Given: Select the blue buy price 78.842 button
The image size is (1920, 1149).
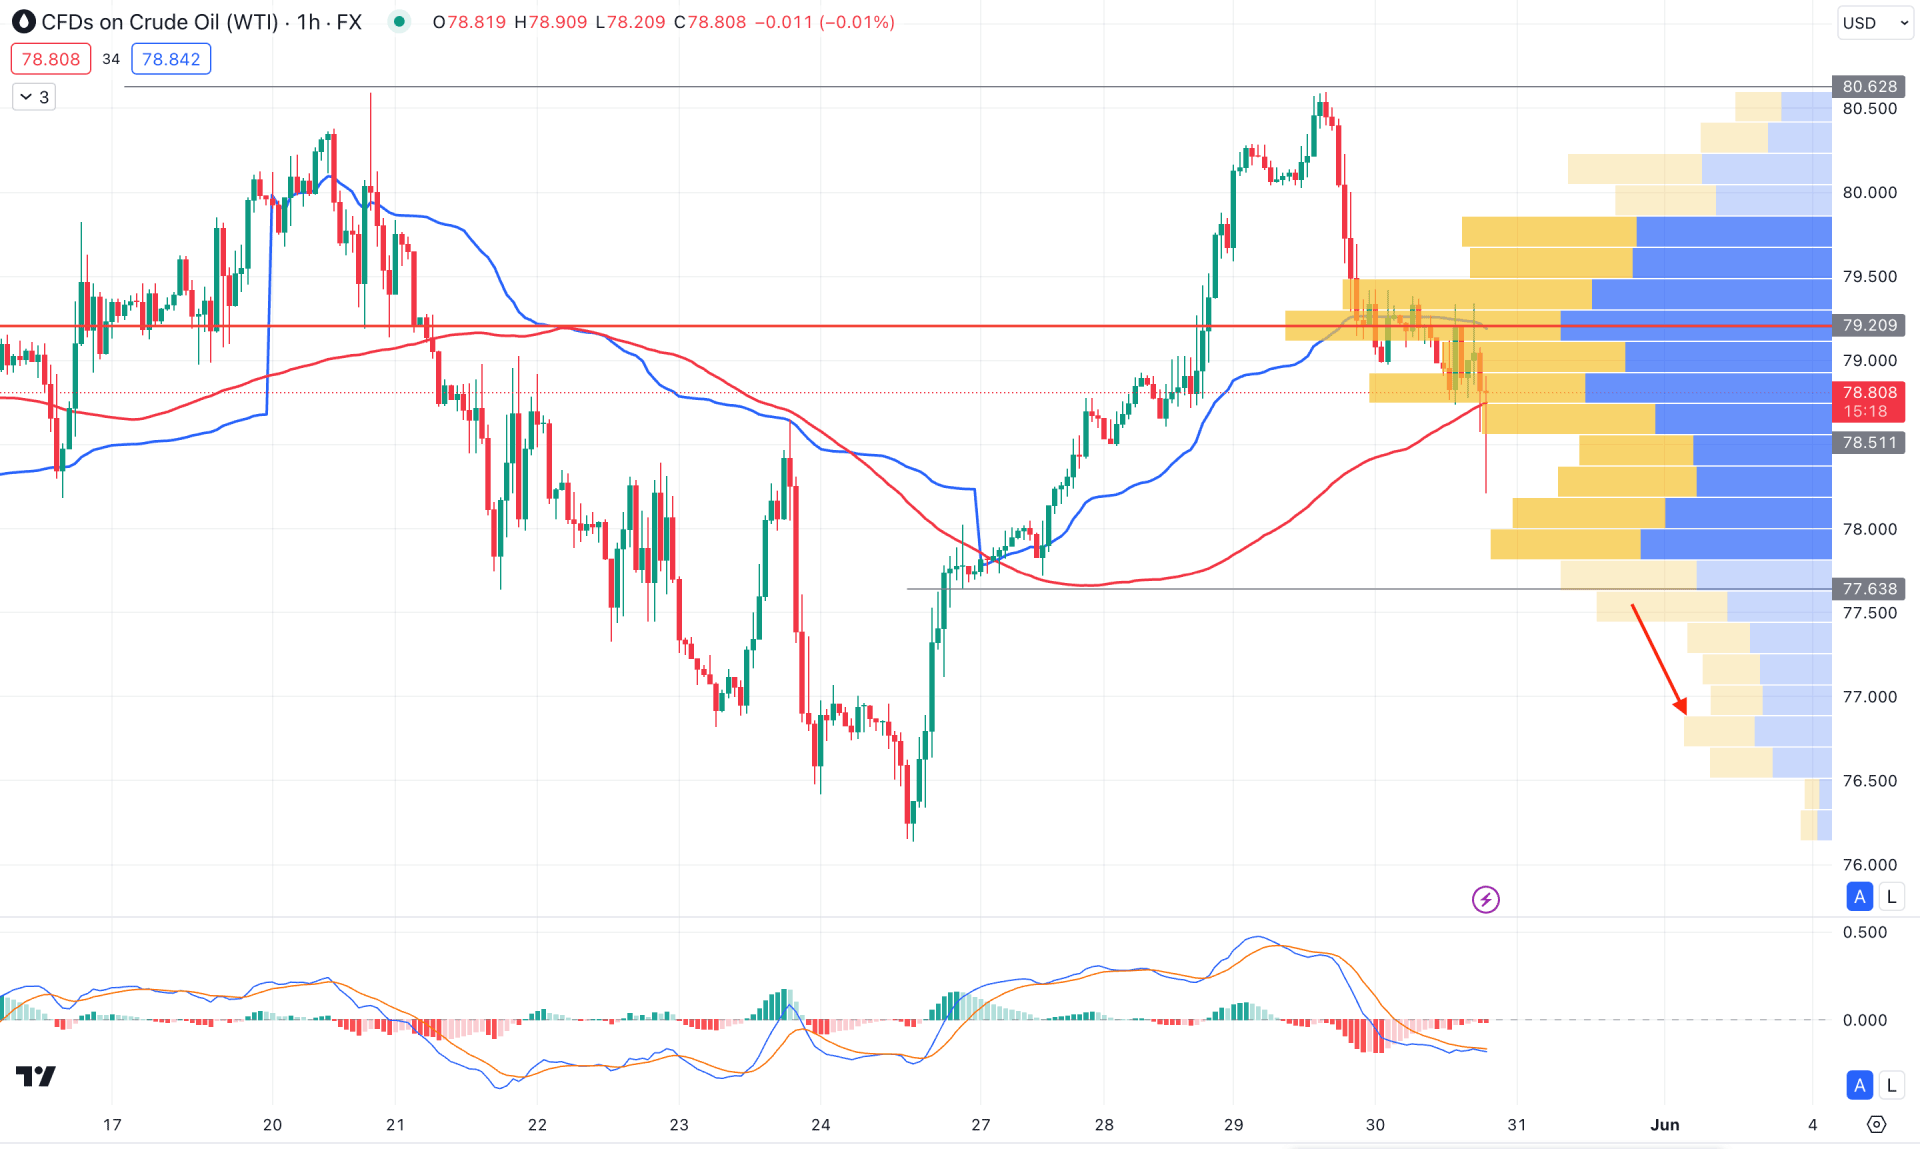Looking at the screenshot, I should coord(171,59).
